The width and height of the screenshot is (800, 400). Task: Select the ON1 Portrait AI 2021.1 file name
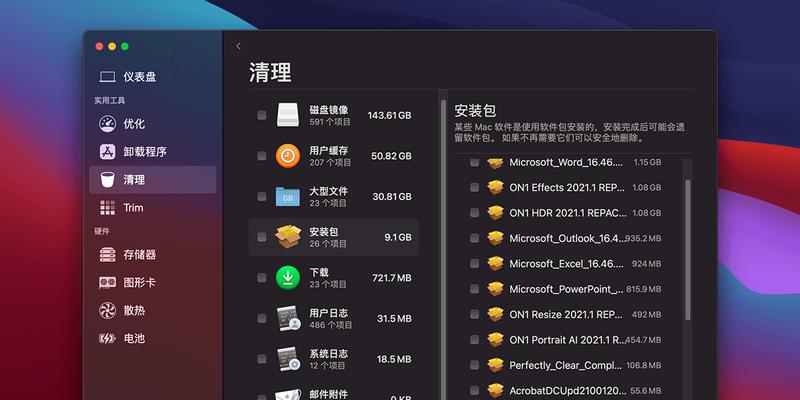567,340
